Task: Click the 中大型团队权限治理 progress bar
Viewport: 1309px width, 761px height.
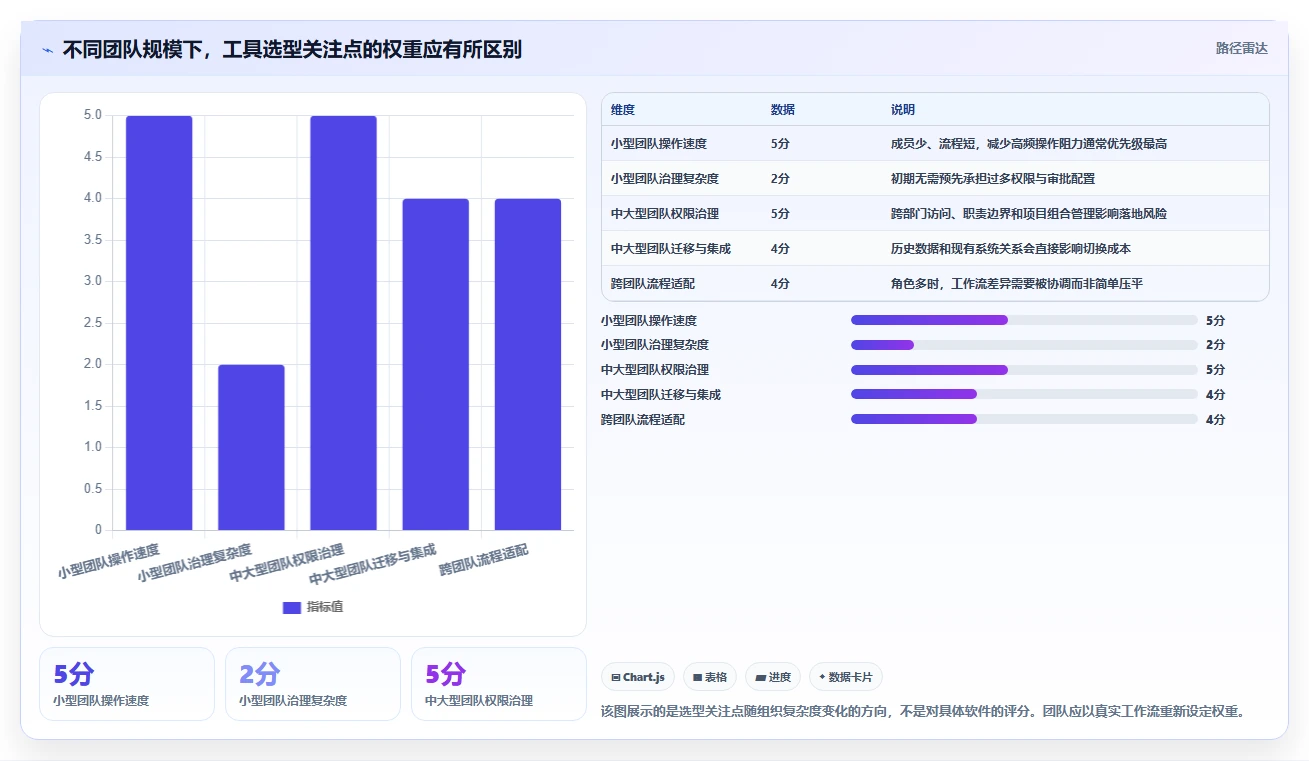Action: [x=1024, y=370]
